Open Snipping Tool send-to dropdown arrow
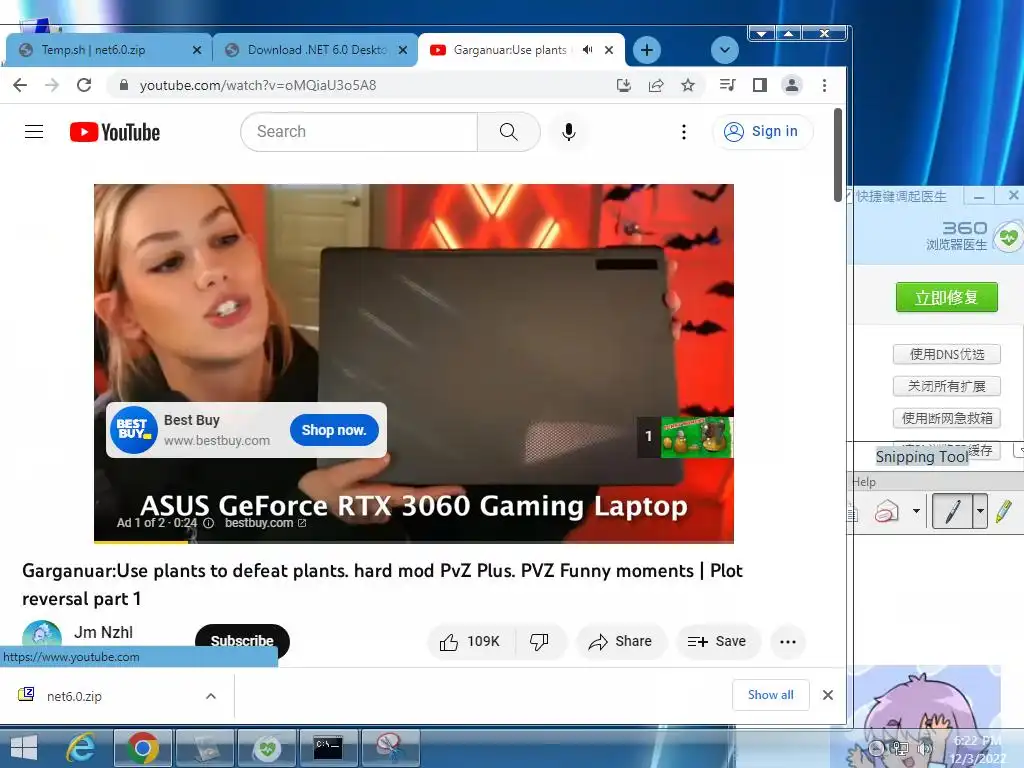 (916, 511)
